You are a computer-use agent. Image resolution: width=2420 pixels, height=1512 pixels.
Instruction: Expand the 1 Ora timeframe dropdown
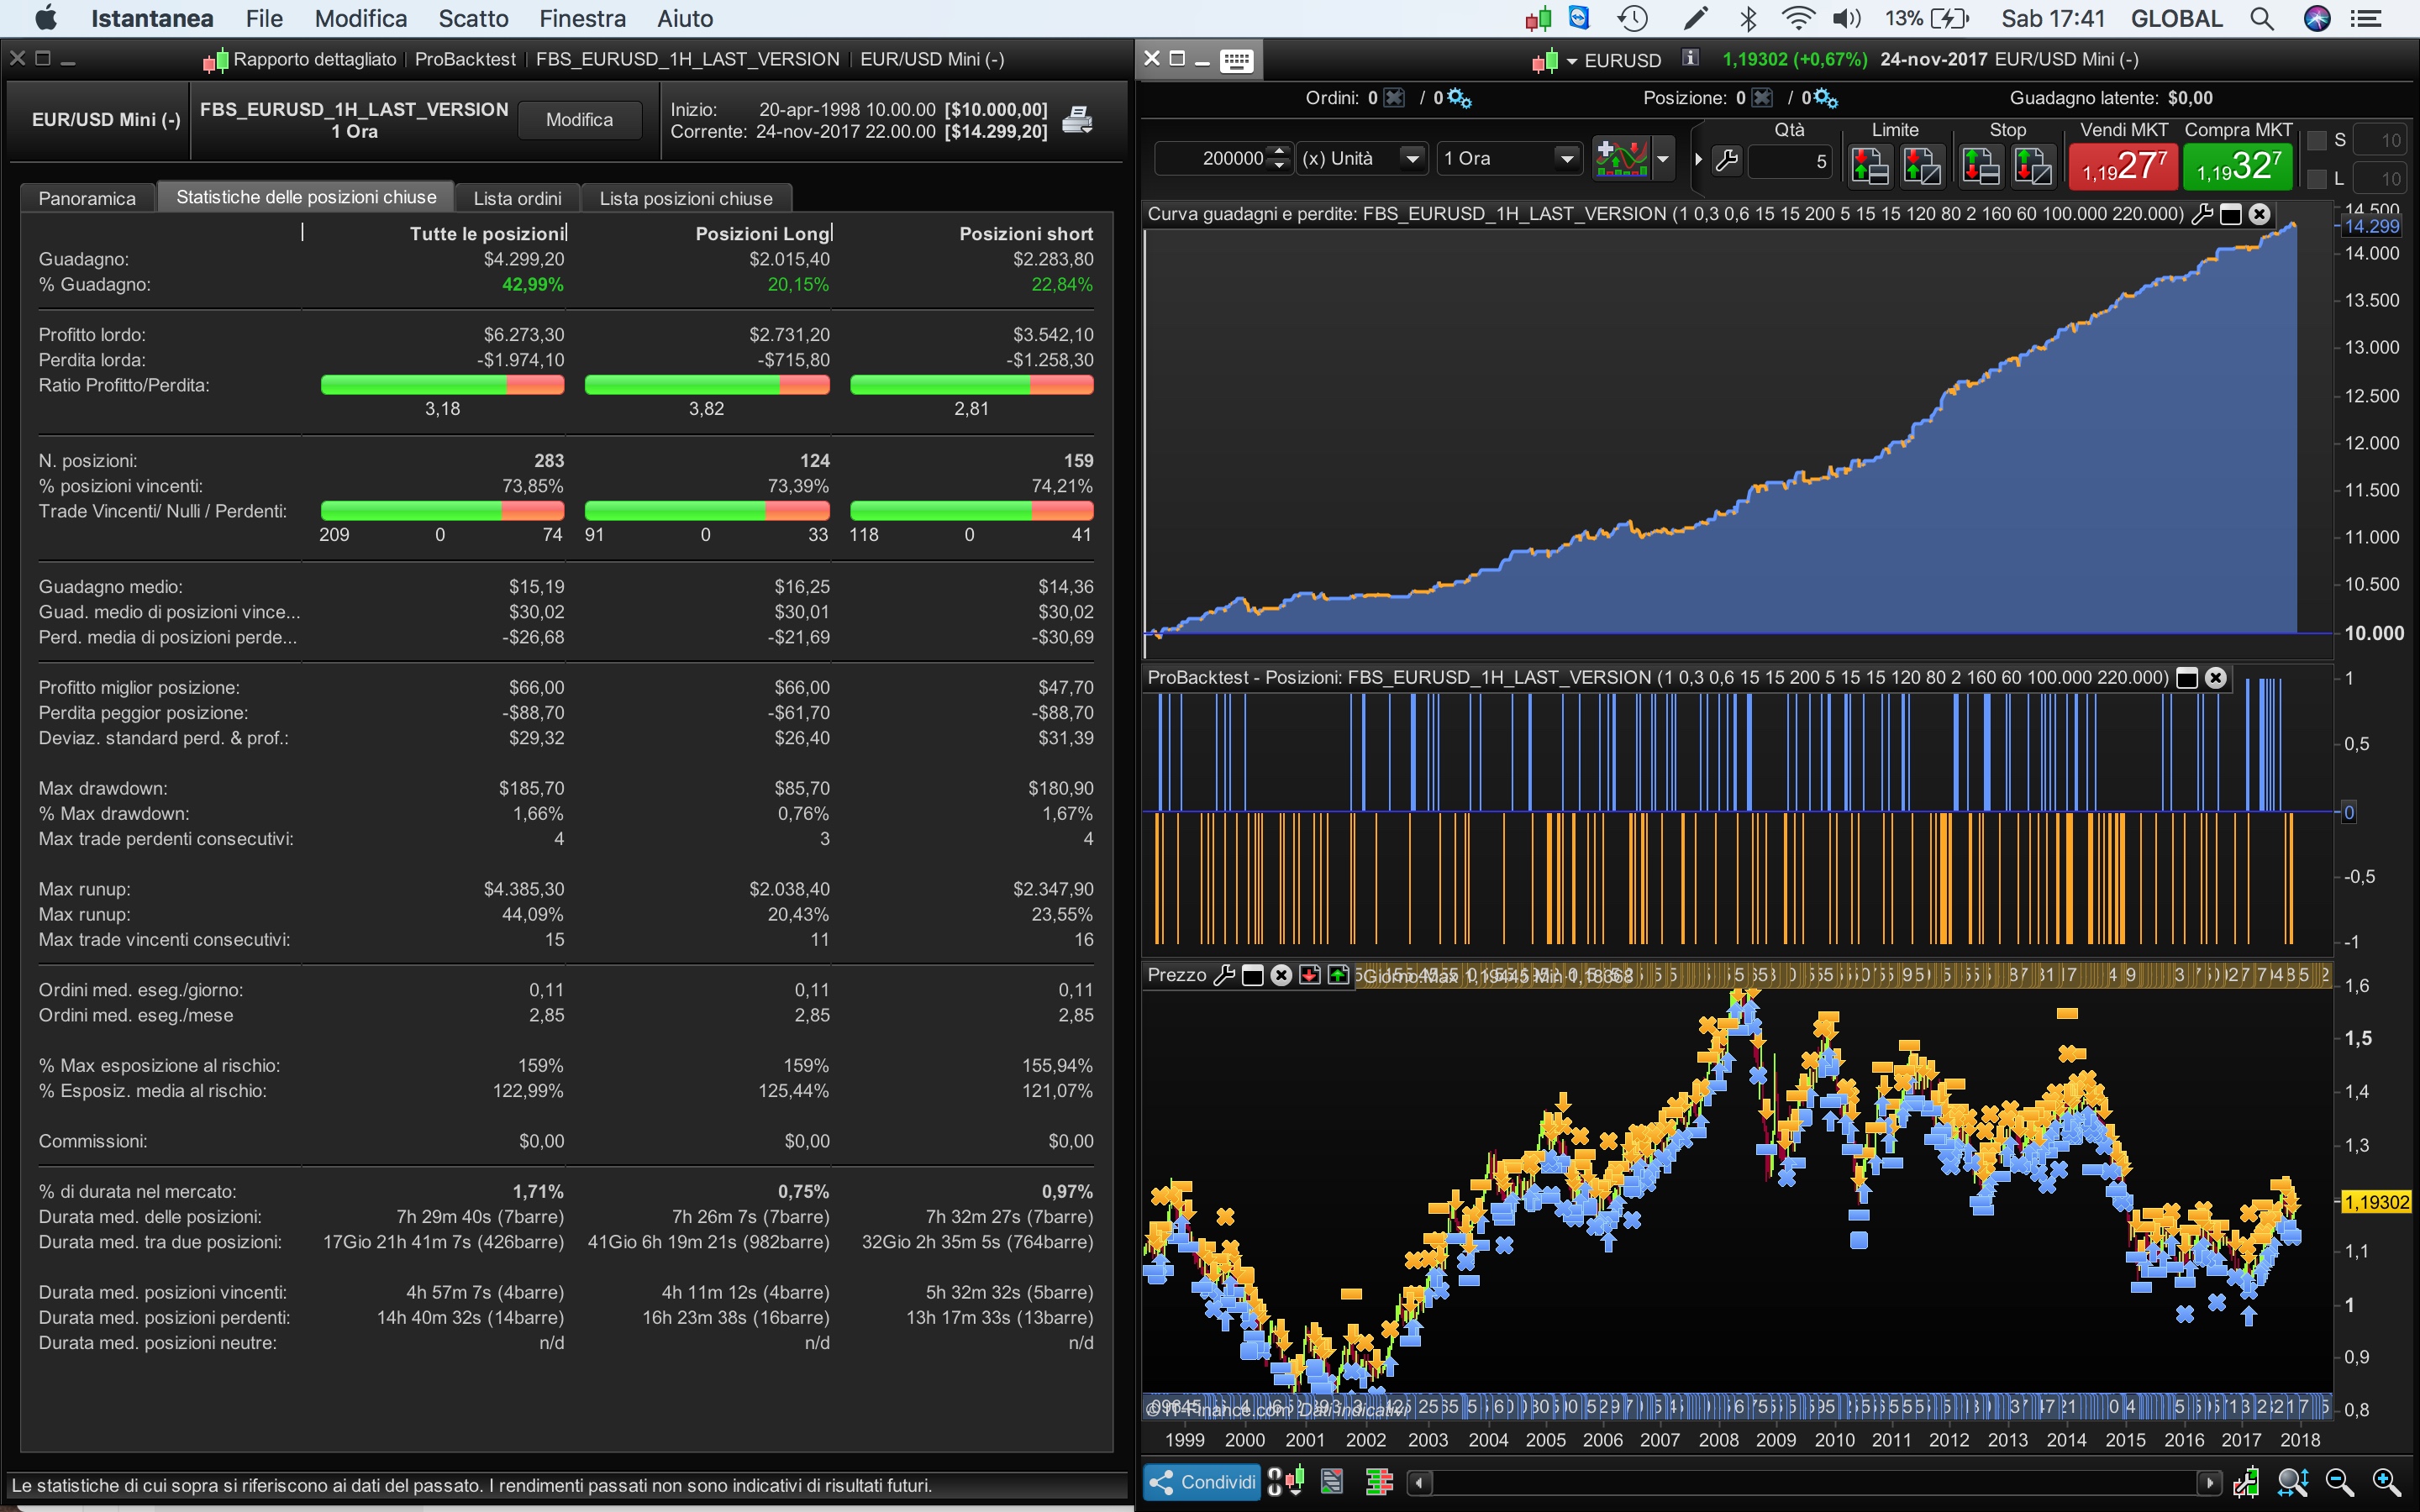pyautogui.click(x=1566, y=159)
